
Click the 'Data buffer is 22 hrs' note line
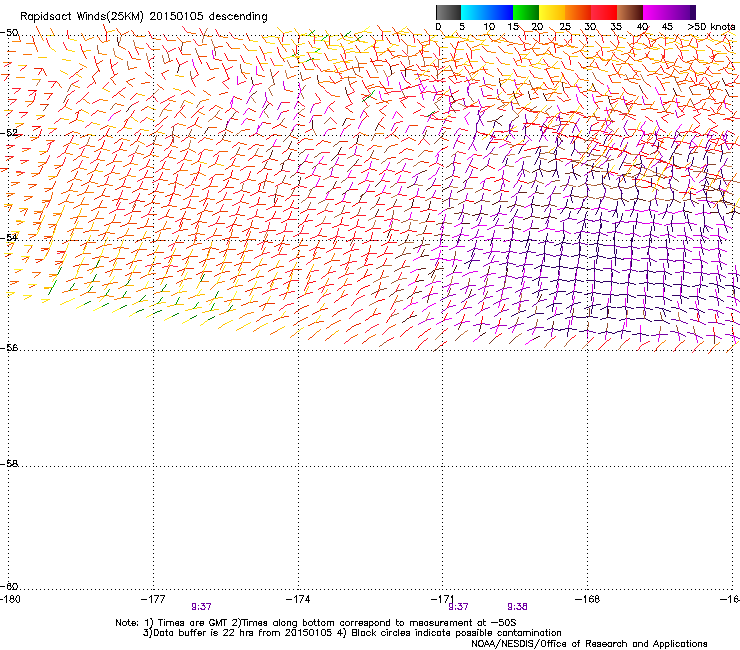pyautogui.click(x=352, y=633)
